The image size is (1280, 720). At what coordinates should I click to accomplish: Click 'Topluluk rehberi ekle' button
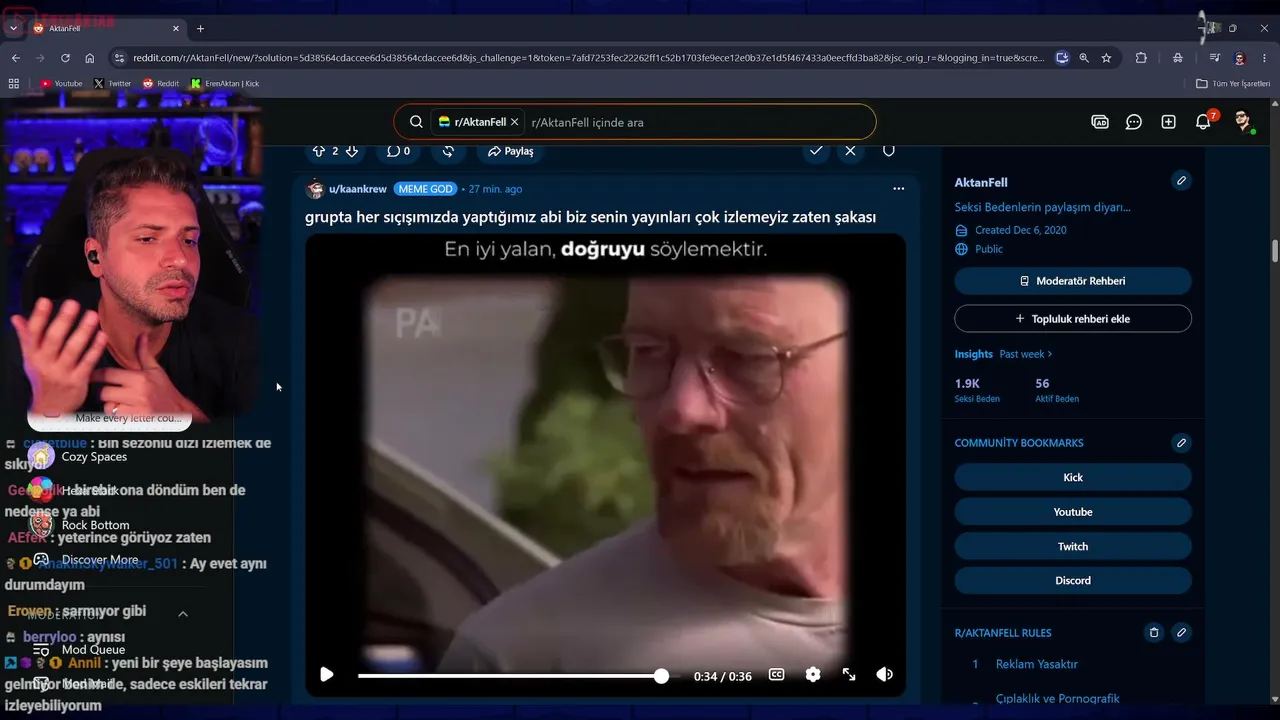click(x=1073, y=319)
